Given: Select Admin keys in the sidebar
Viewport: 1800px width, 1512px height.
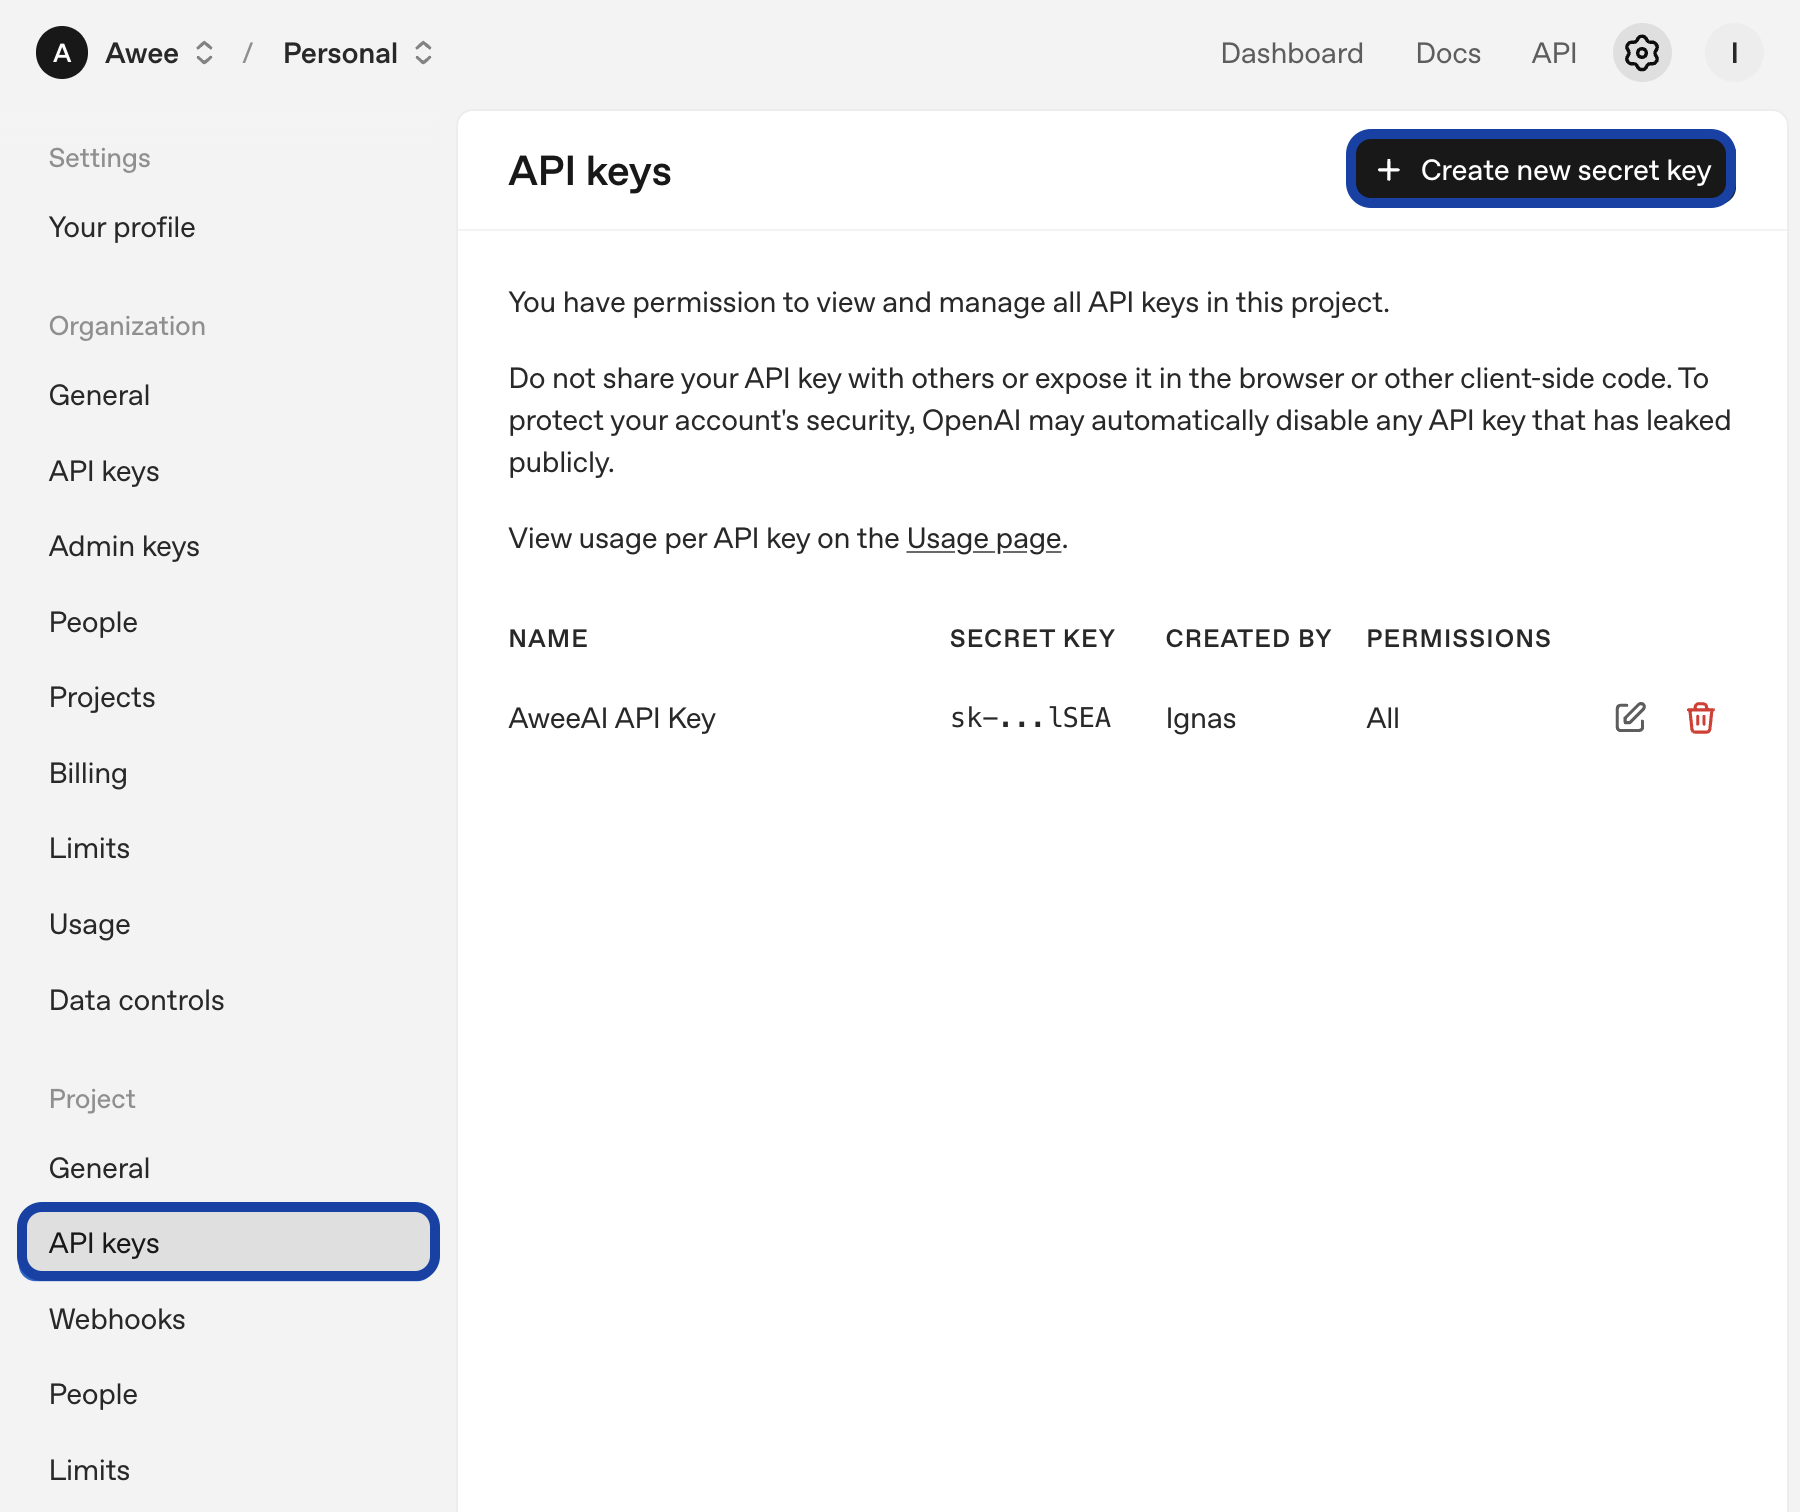Looking at the screenshot, I should [124, 546].
